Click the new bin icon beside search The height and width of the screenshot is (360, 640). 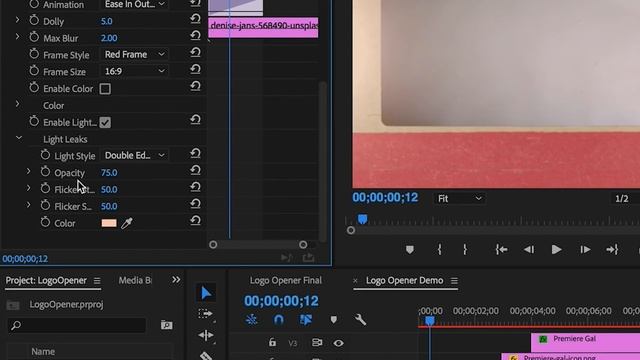coord(166,325)
